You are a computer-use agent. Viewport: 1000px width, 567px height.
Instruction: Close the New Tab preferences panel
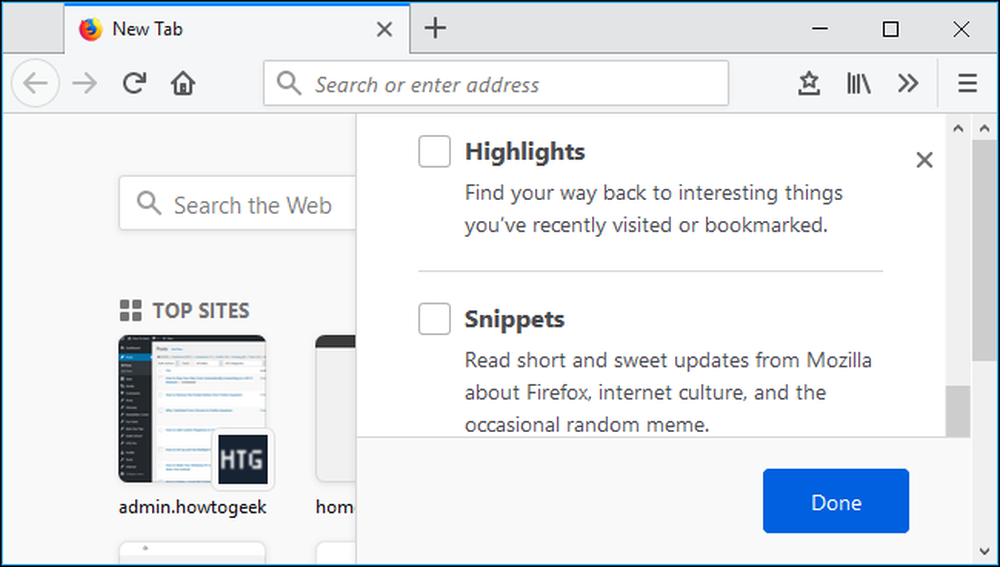[924, 160]
